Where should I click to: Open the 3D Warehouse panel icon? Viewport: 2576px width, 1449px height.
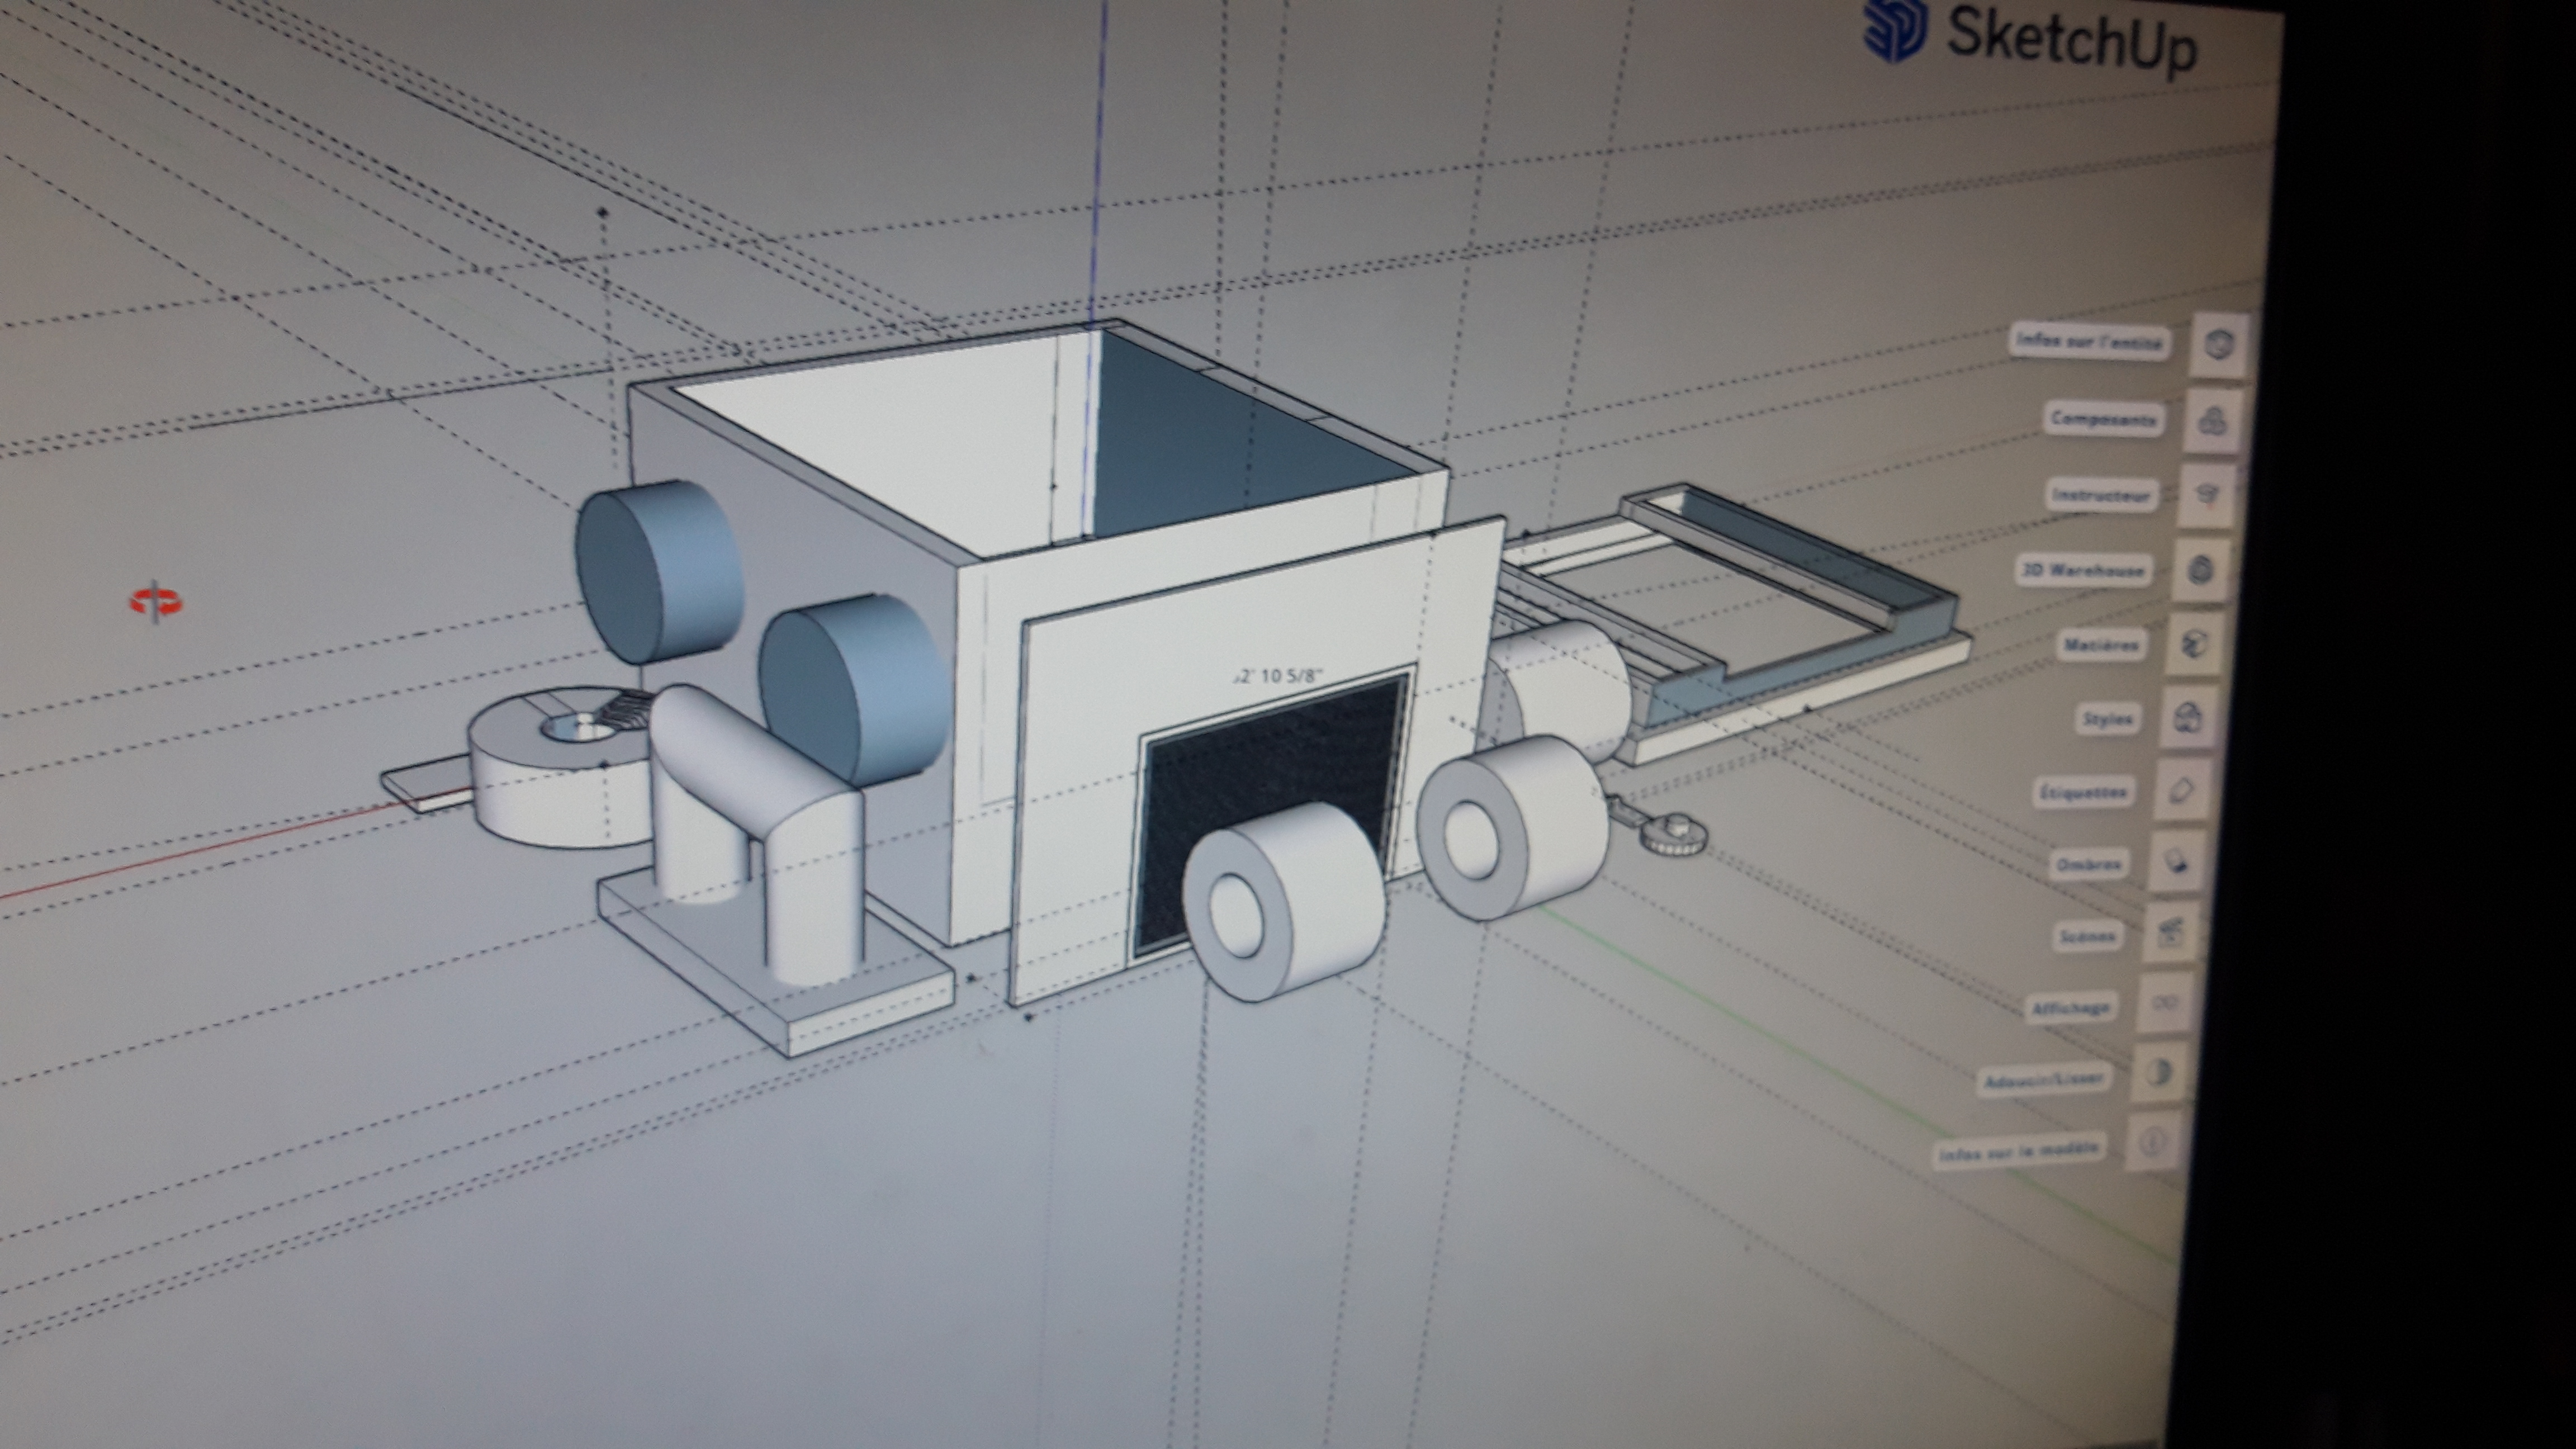click(2200, 571)
